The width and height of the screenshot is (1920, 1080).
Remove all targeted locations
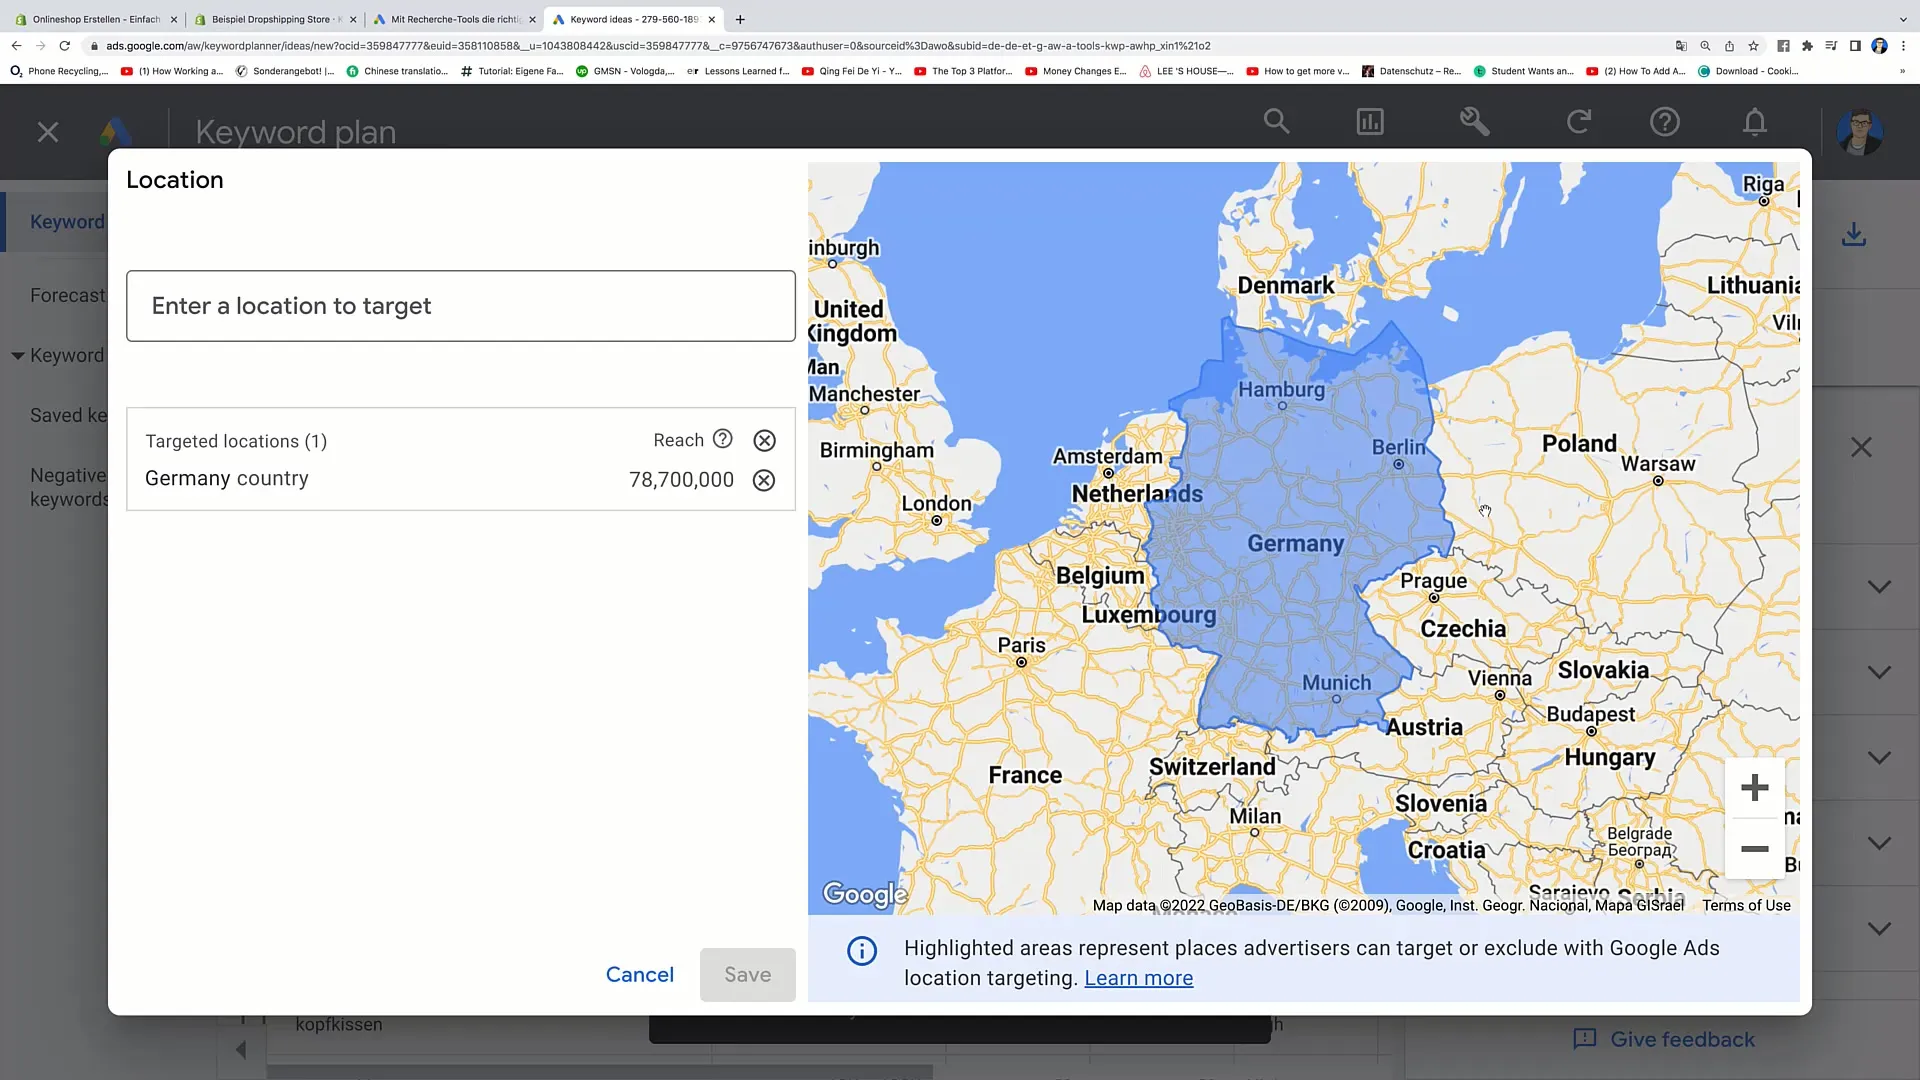764,440
